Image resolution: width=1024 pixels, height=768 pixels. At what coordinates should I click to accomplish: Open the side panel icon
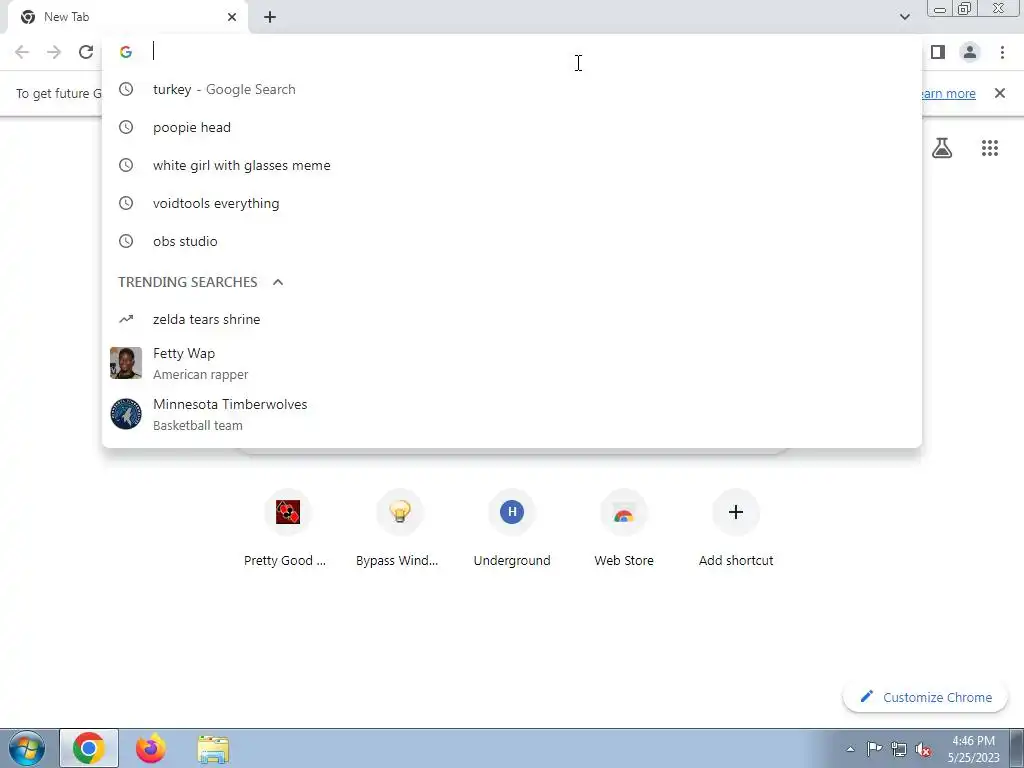coord(938,52)
